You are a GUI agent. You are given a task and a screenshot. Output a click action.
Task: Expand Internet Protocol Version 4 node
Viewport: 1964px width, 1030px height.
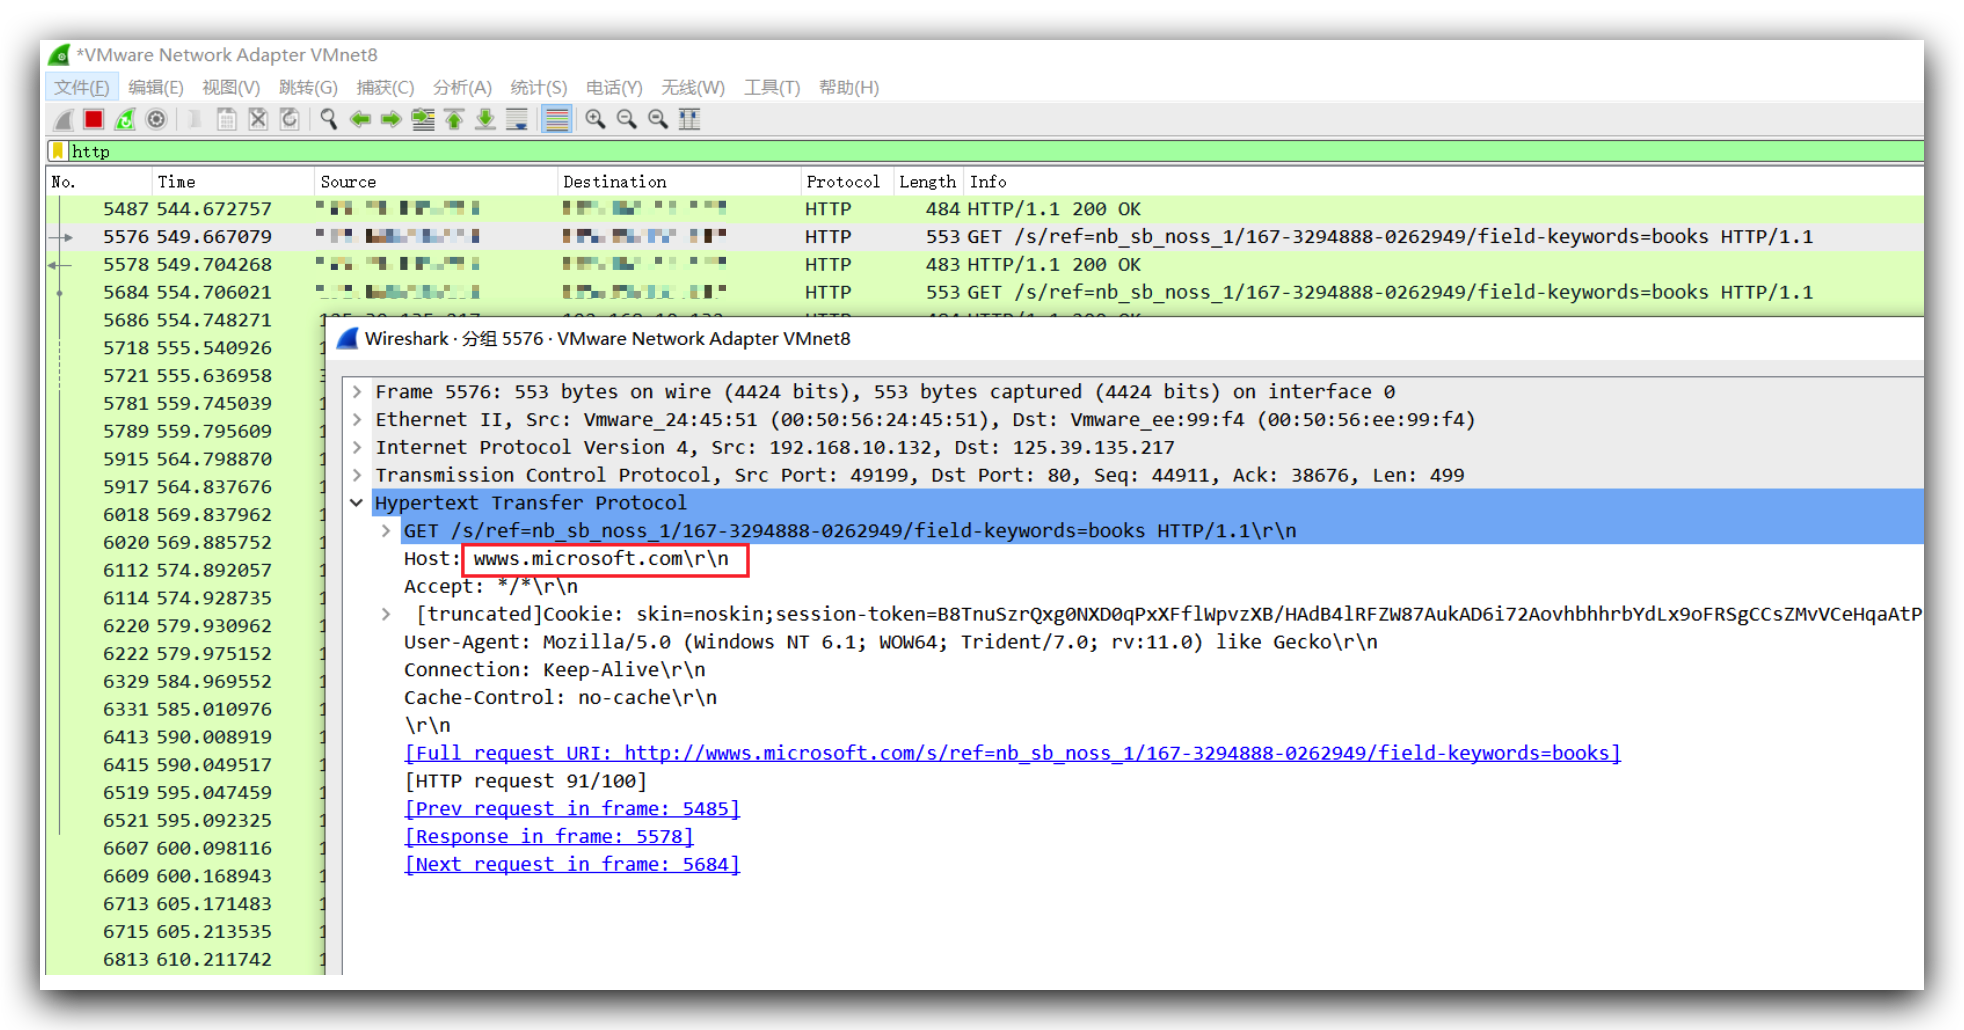(357, 448)
